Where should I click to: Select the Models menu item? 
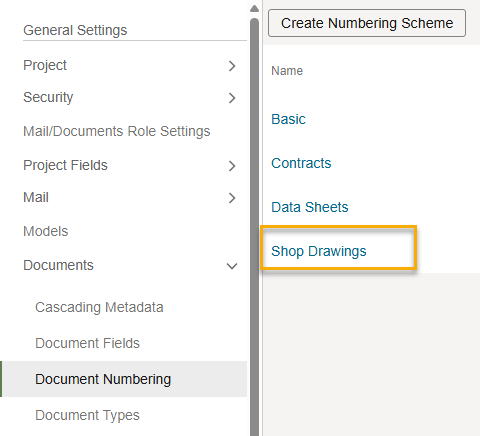tap(46, 231)
